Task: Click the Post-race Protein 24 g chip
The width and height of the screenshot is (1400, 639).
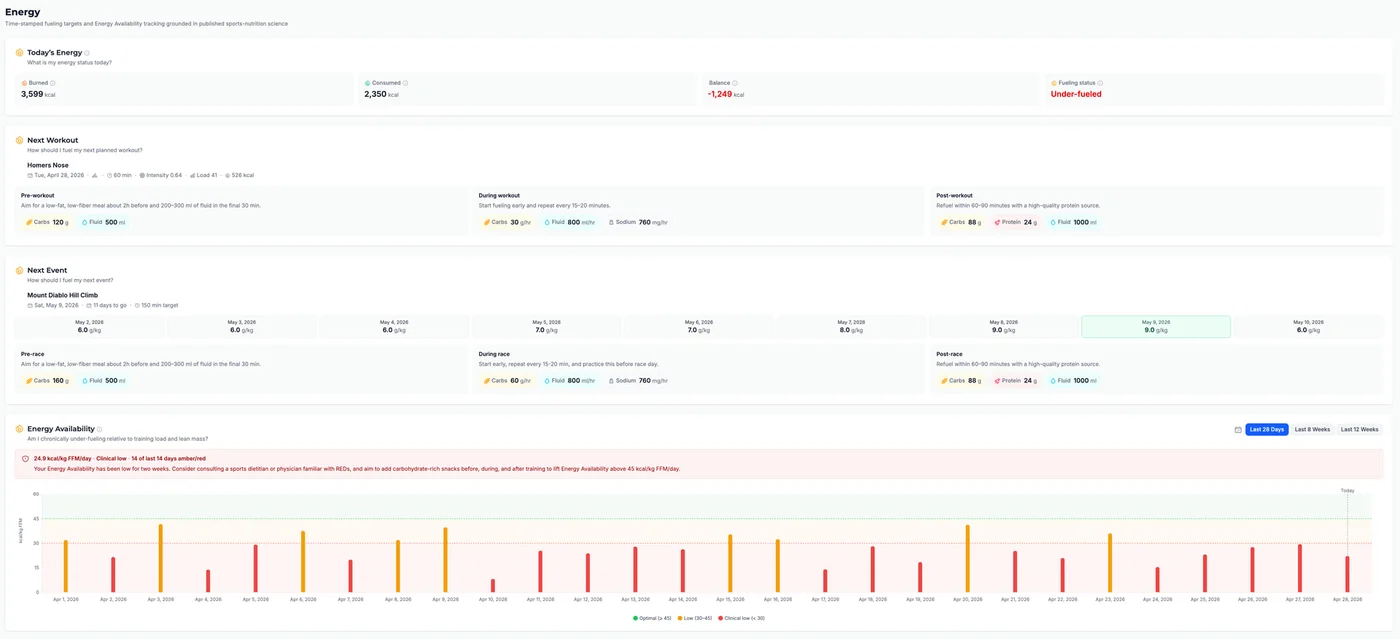Action: click(x=1017, y=381)
